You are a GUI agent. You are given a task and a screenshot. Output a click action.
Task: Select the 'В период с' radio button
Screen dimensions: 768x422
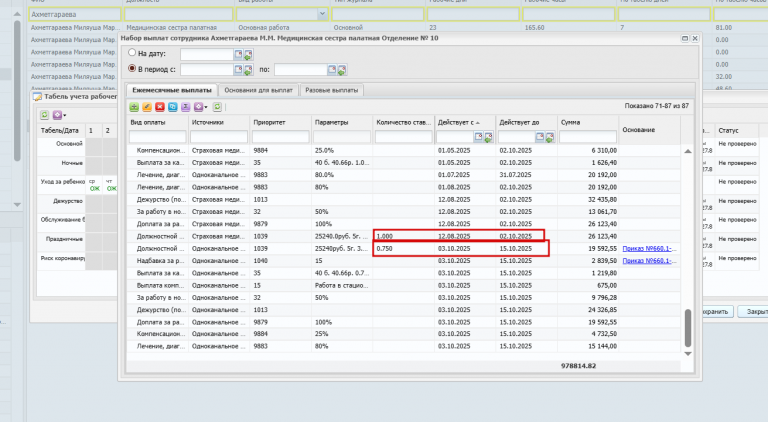132,69
